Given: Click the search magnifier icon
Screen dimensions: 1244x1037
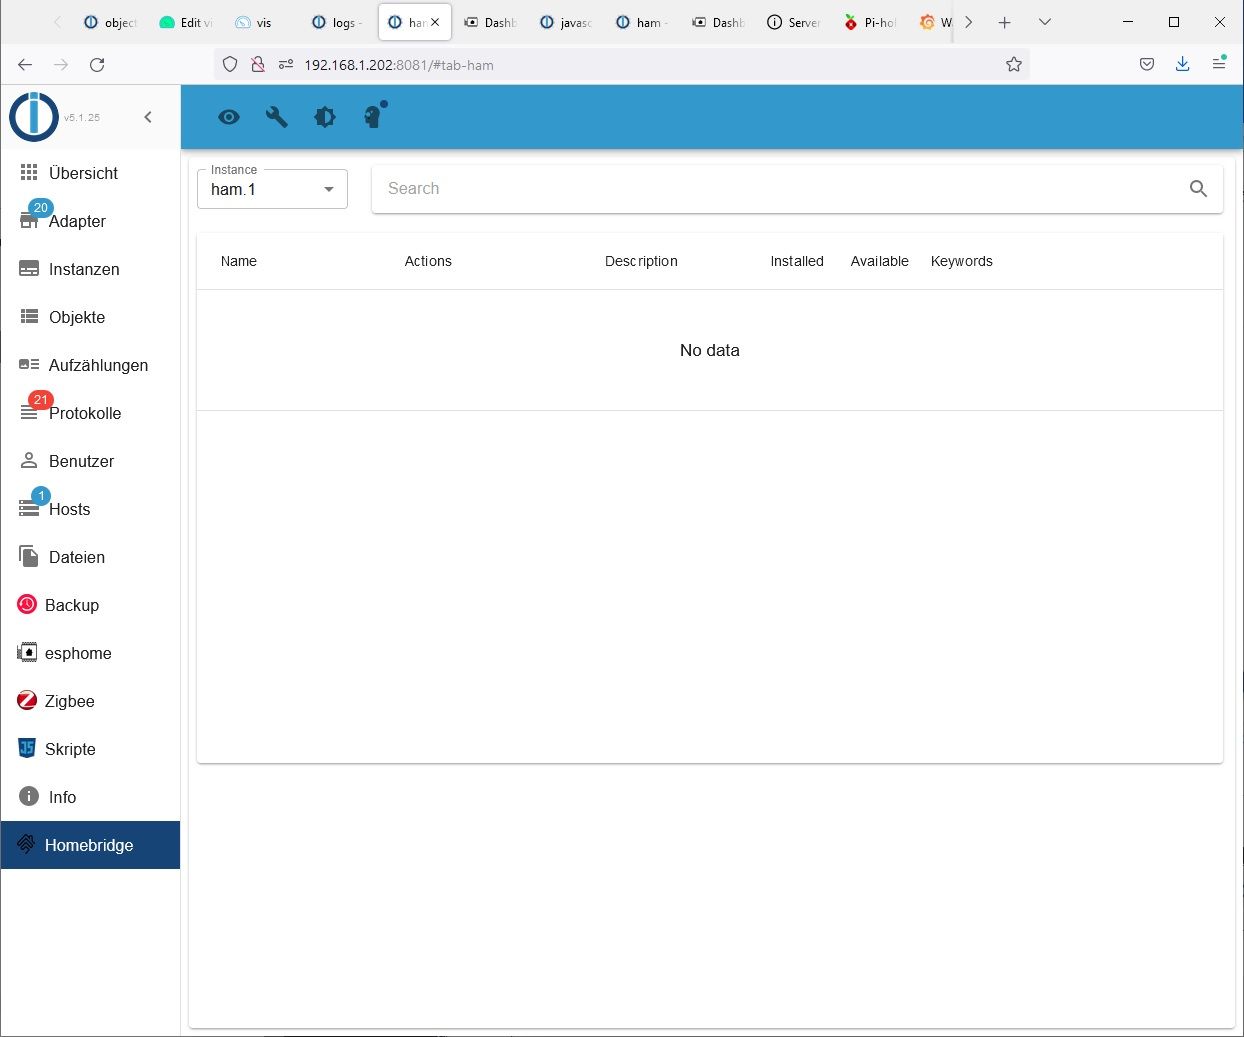Looking at the screenshot, I should [x=1198, y=189].
